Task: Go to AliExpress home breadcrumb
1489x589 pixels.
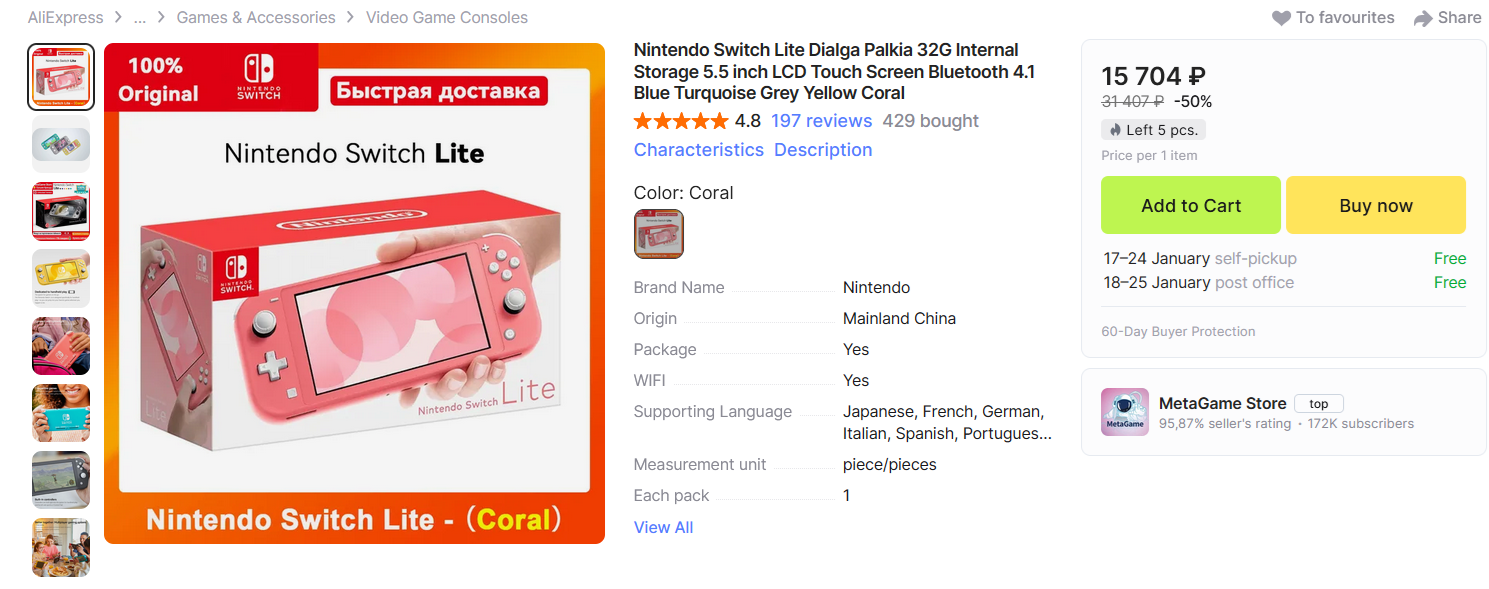Action: click(x=65, y=18)
